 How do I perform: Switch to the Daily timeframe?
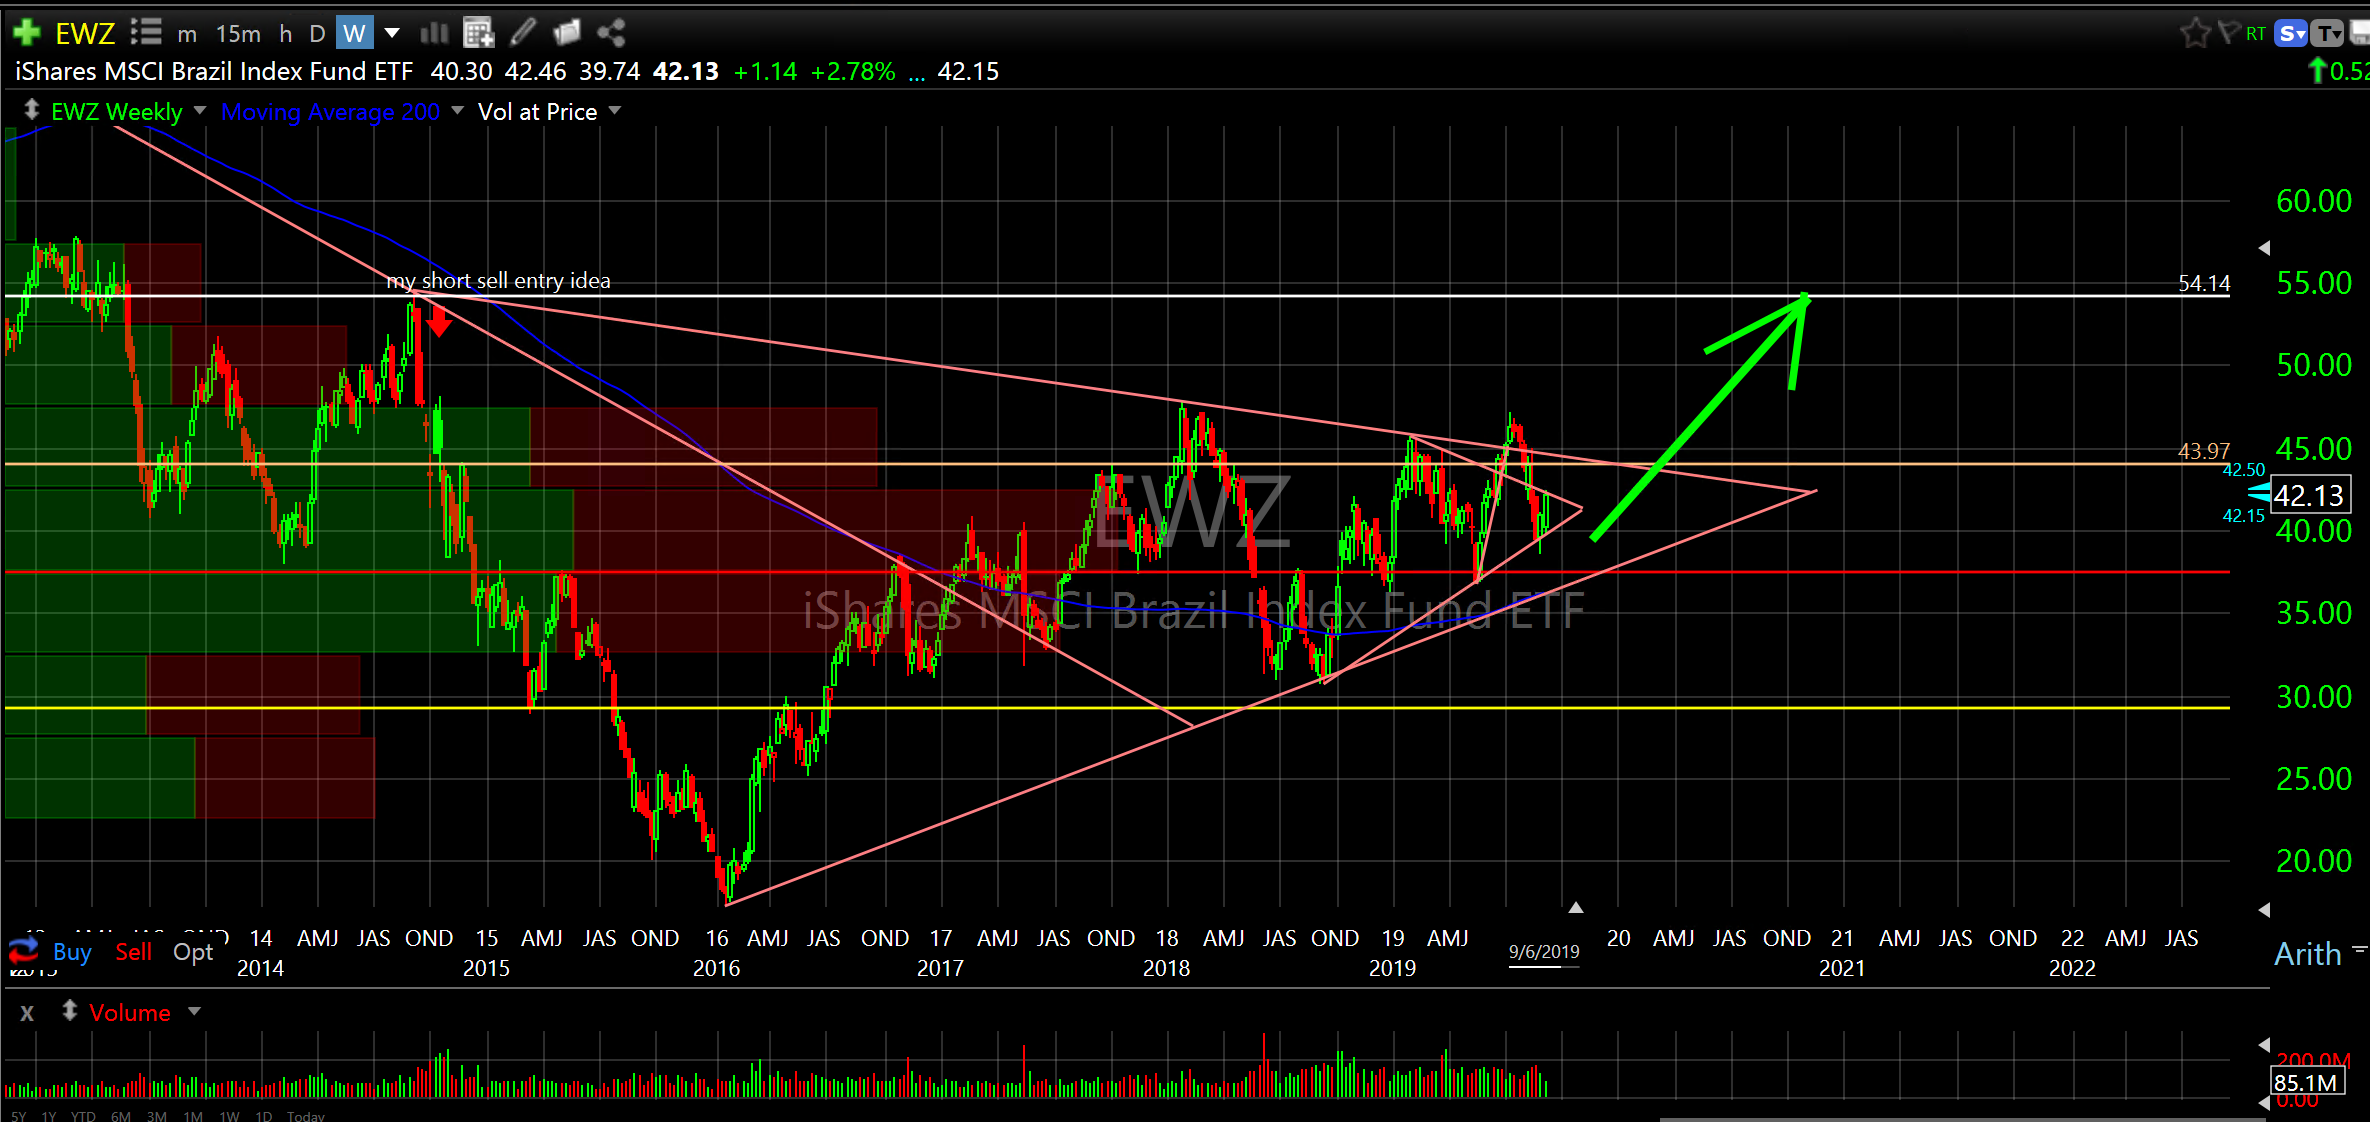[x=317, y=33]
